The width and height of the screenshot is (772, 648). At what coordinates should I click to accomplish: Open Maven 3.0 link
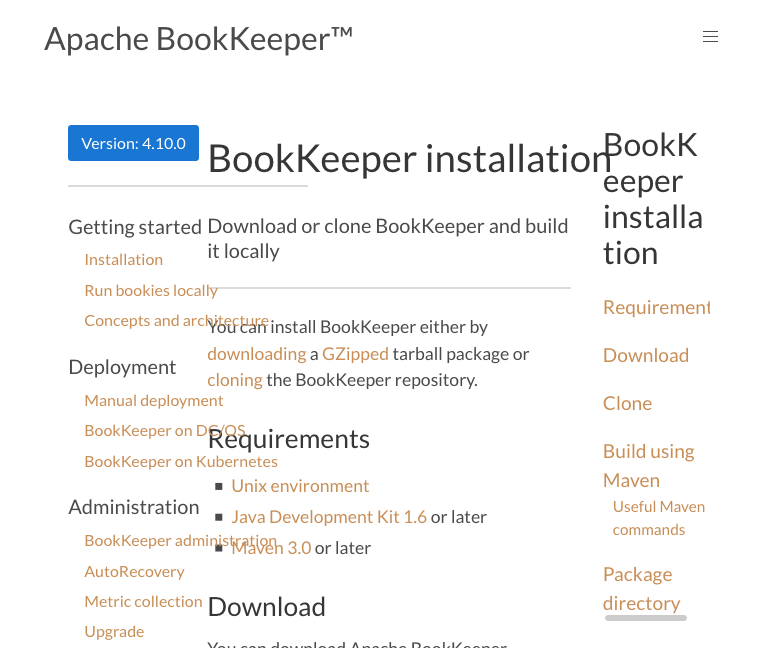tap(271, 548)
